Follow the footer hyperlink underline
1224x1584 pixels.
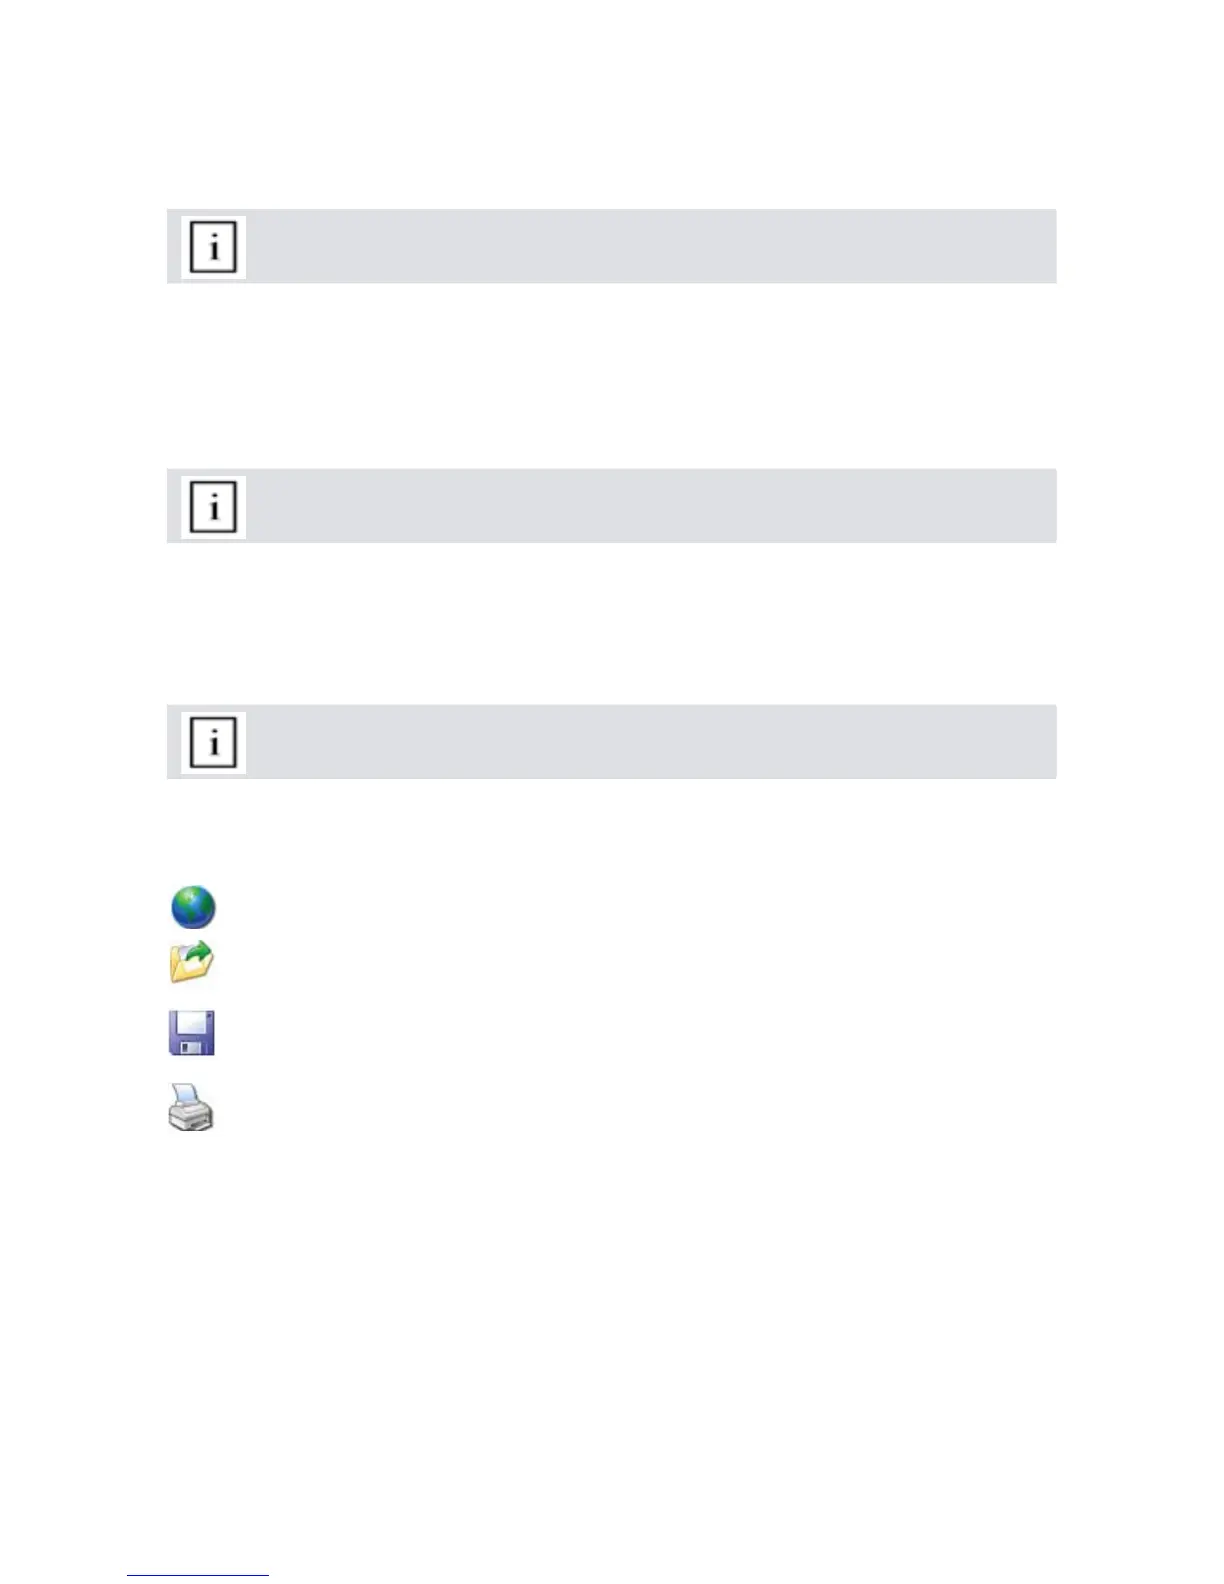(198, 1575)
